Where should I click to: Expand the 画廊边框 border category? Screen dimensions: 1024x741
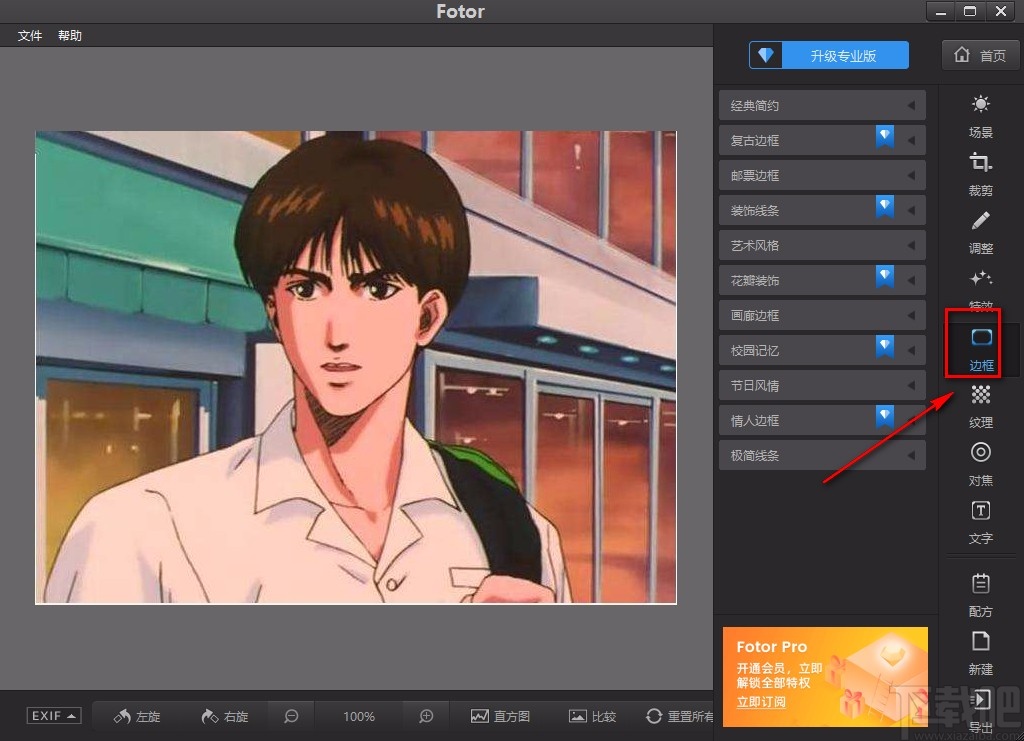(x=822, y=315)
